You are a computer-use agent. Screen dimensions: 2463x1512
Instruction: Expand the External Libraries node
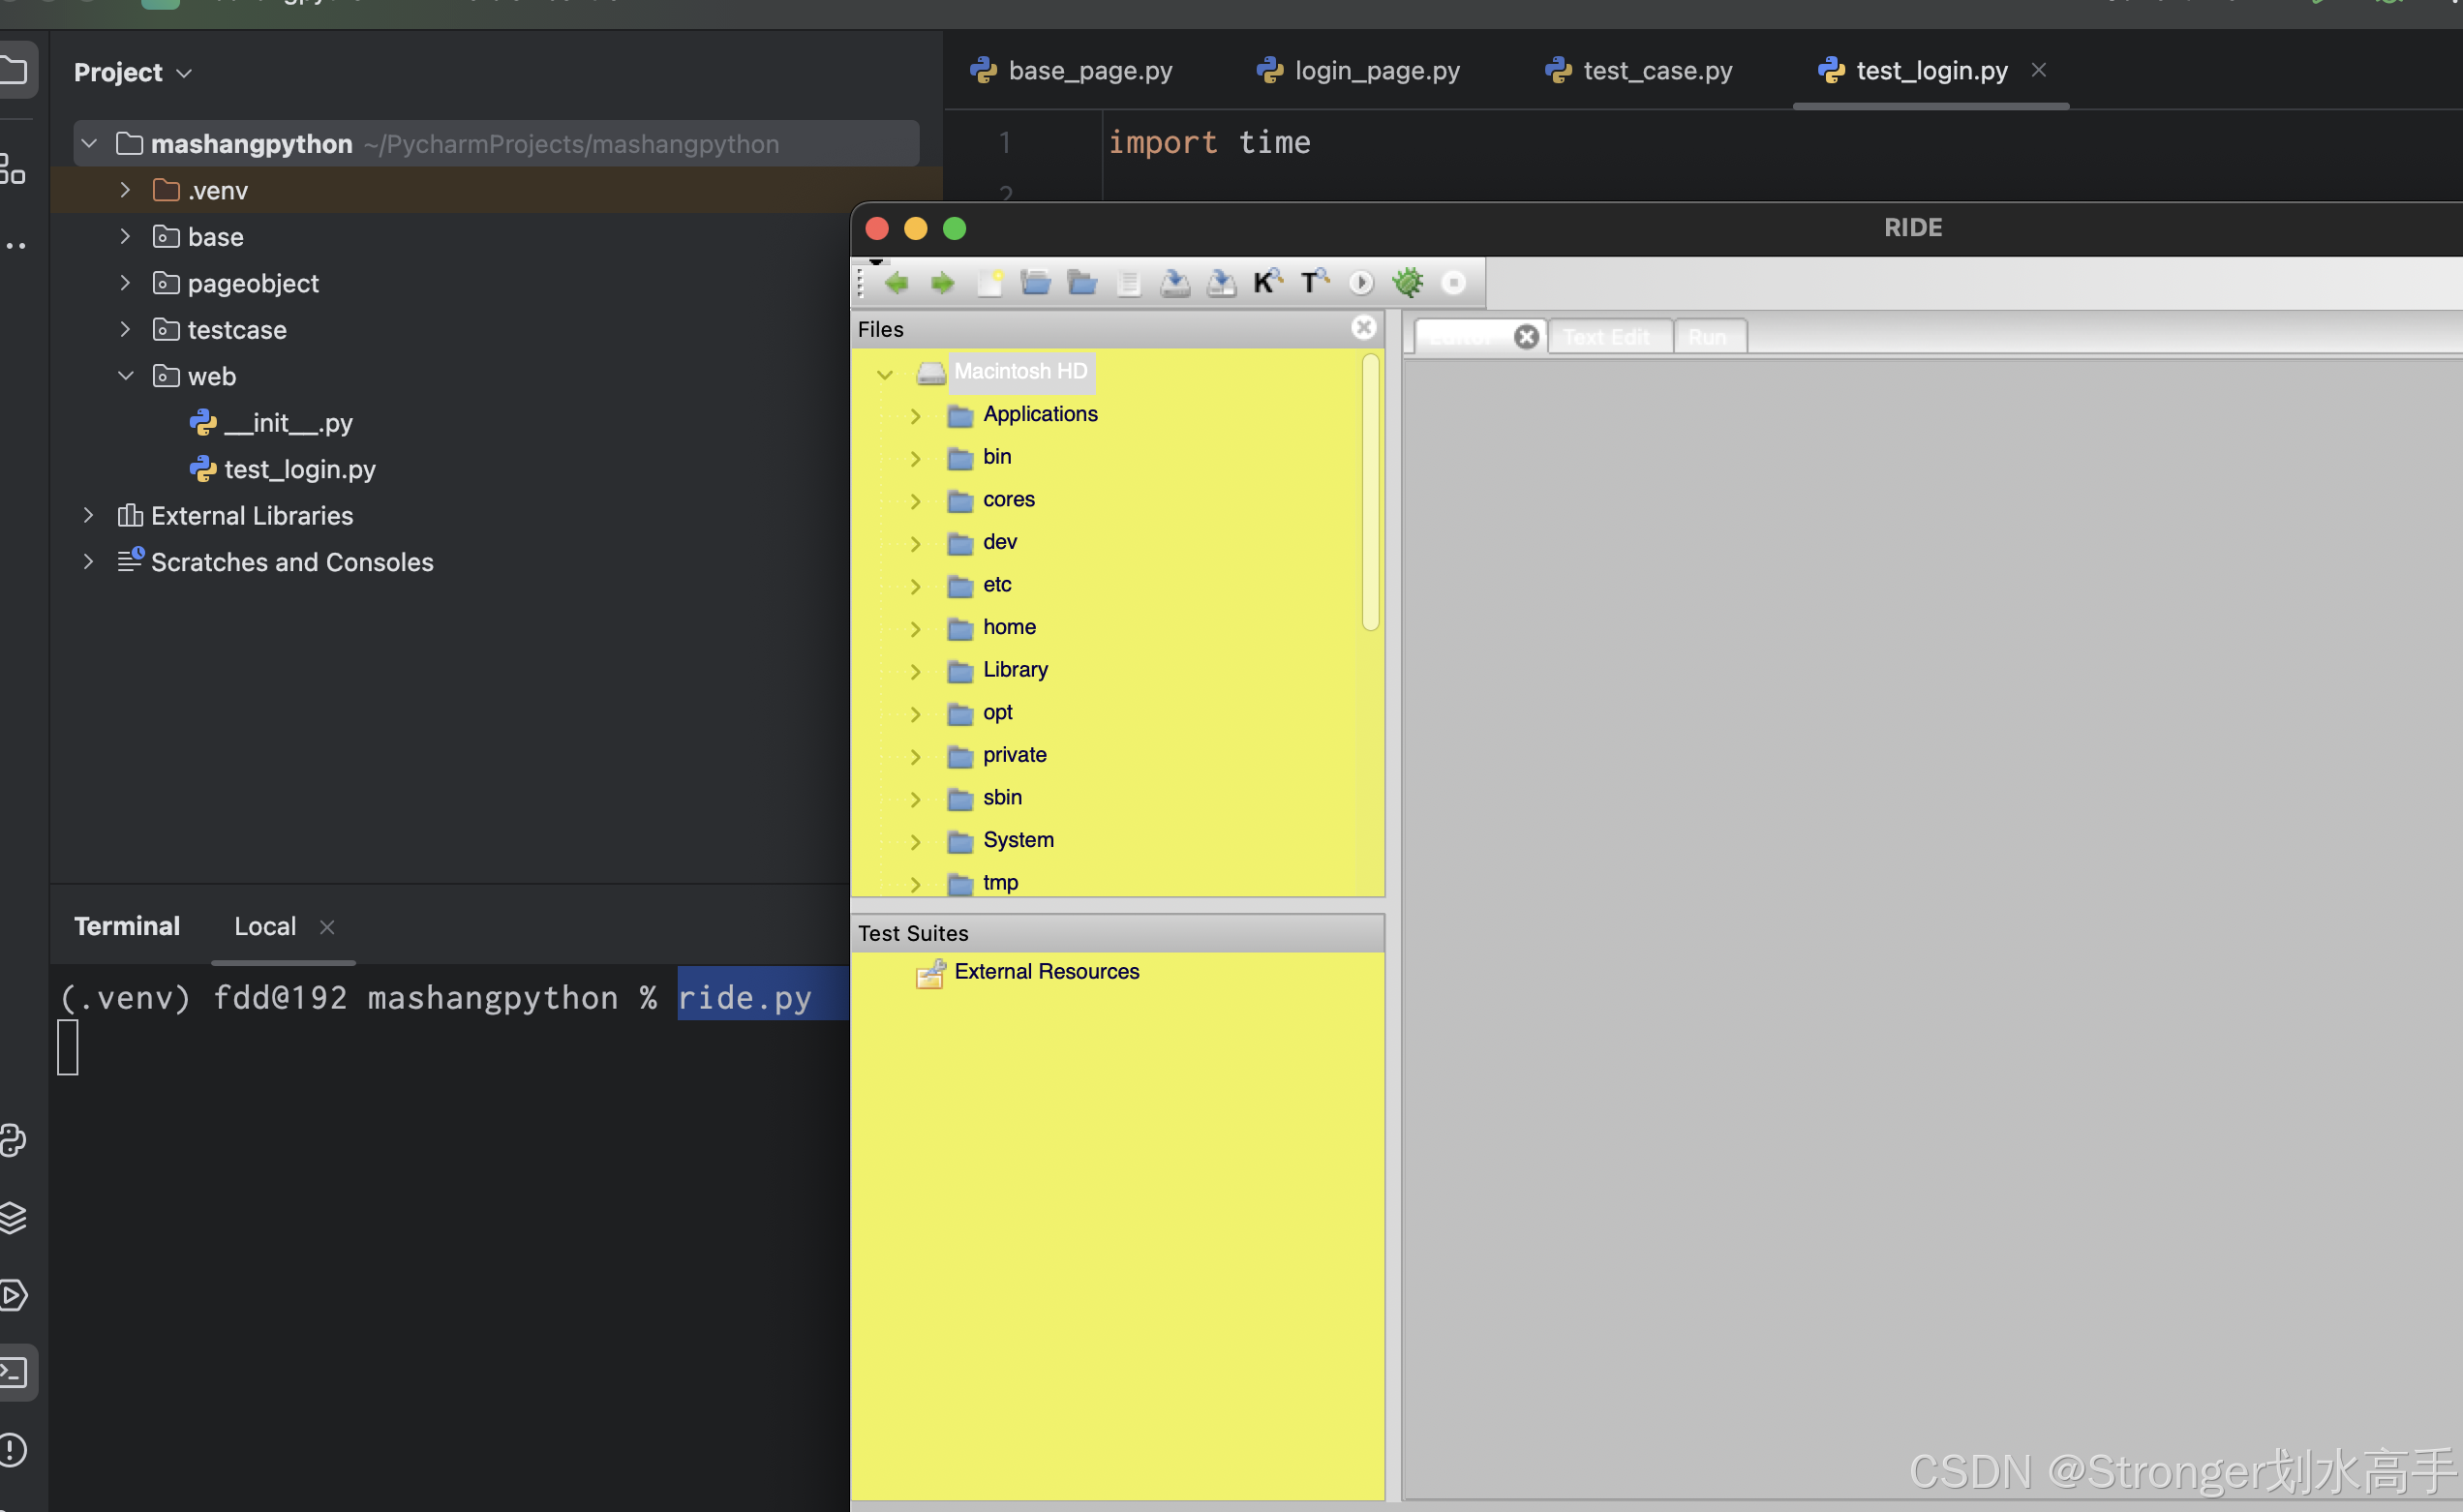(88, 515)
